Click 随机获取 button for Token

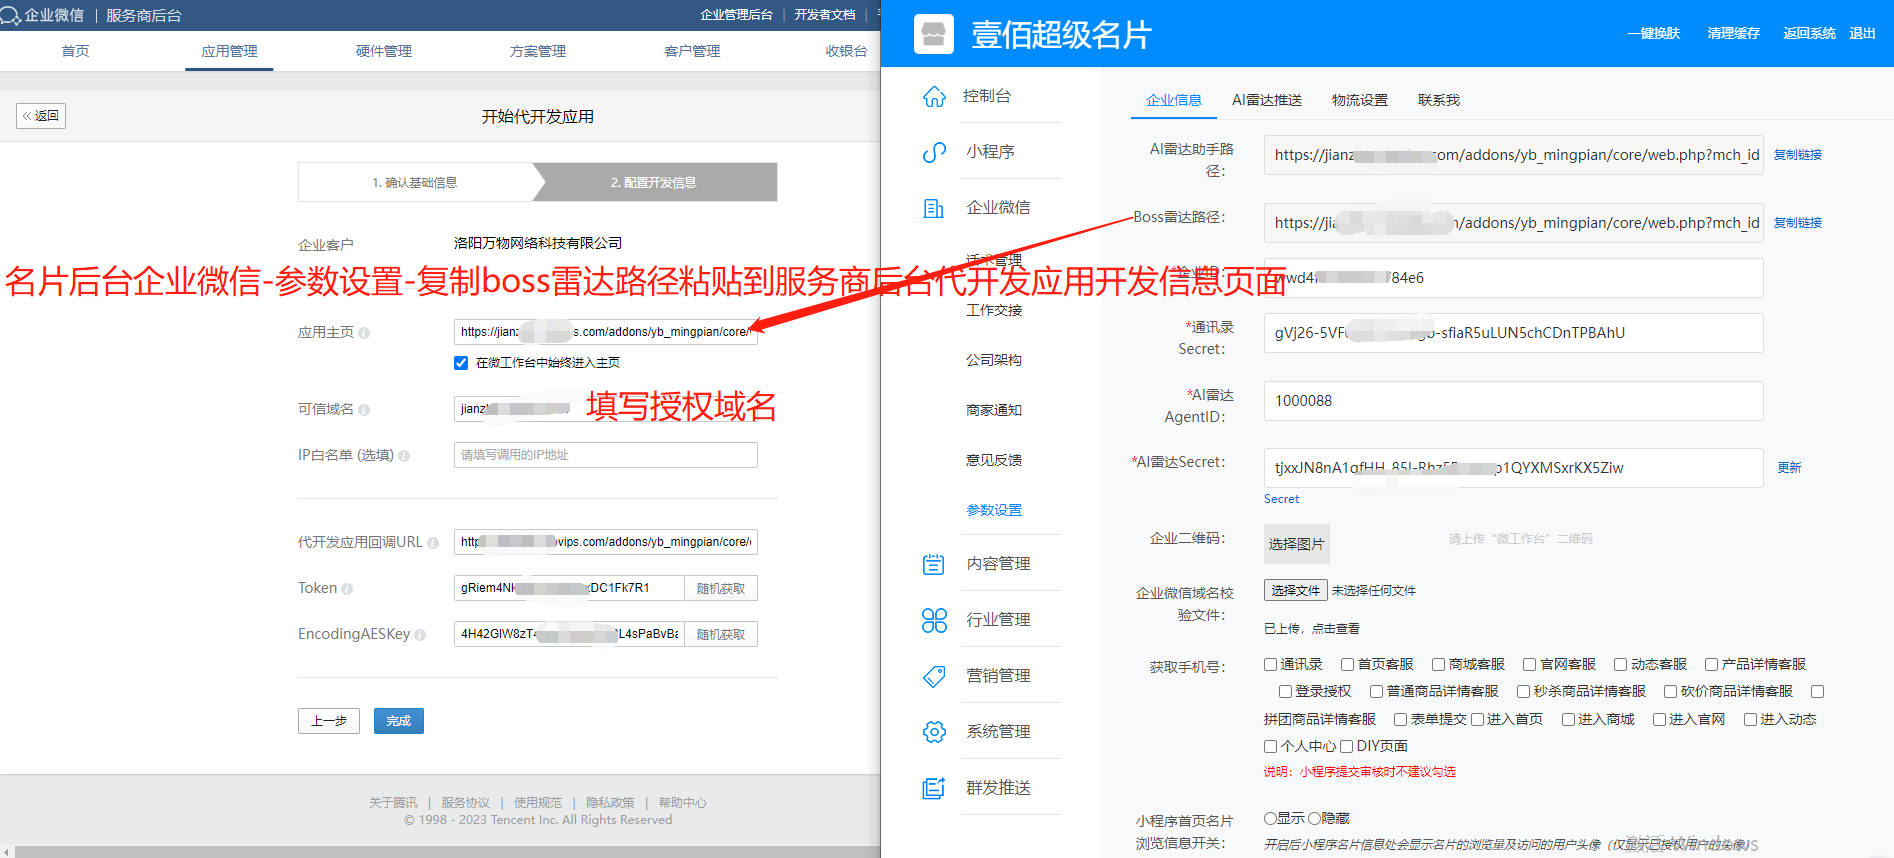[x=721, y=588]
